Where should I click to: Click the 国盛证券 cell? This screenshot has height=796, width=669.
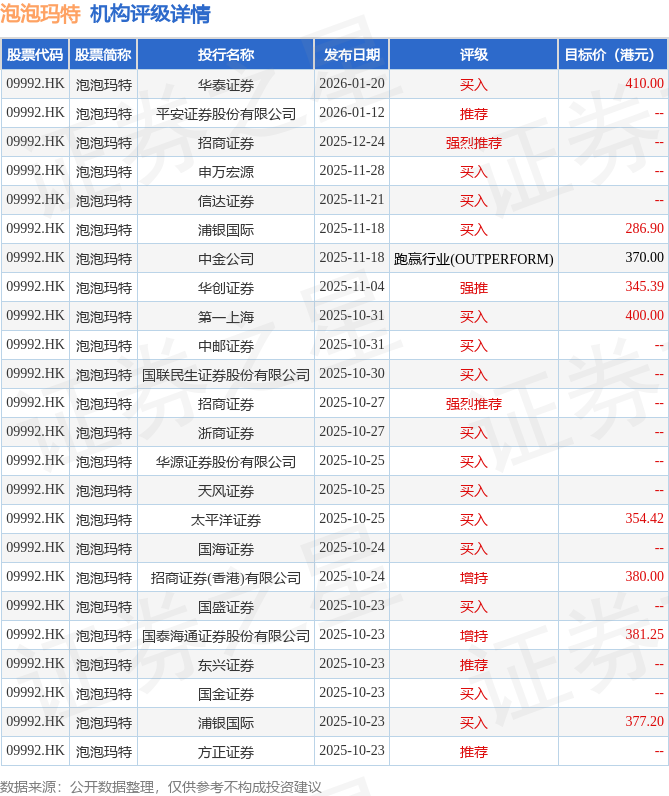[226, 606]
